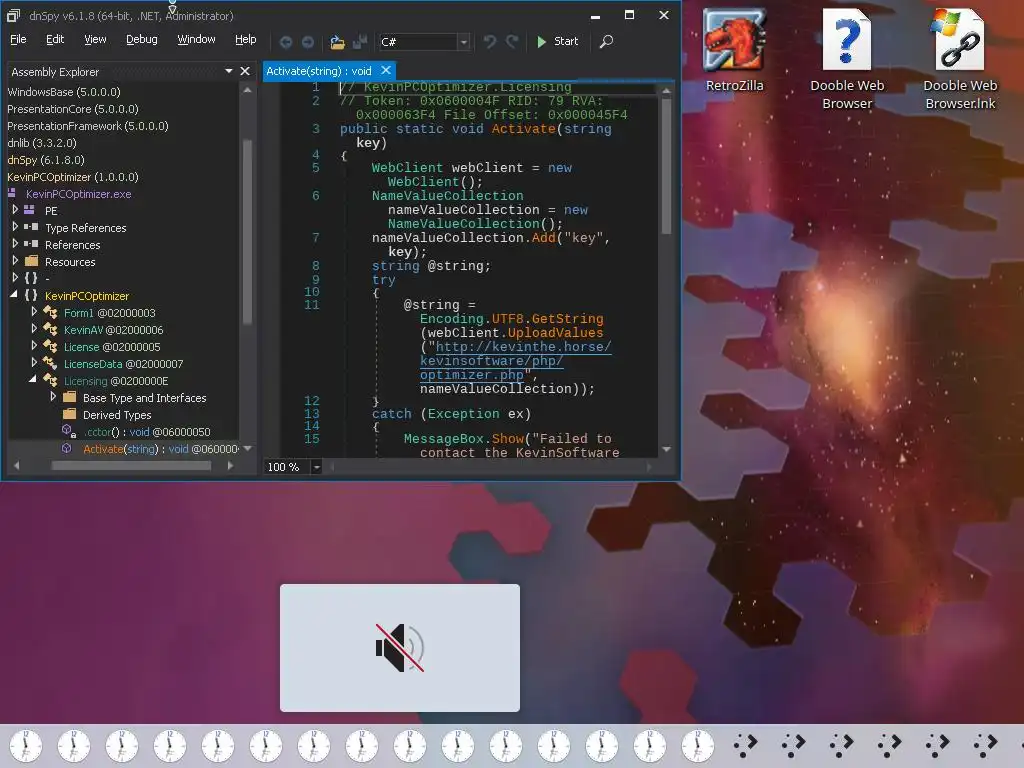Open the Help menu
This screenshot has width=1024, height=768.
[246, 39]
